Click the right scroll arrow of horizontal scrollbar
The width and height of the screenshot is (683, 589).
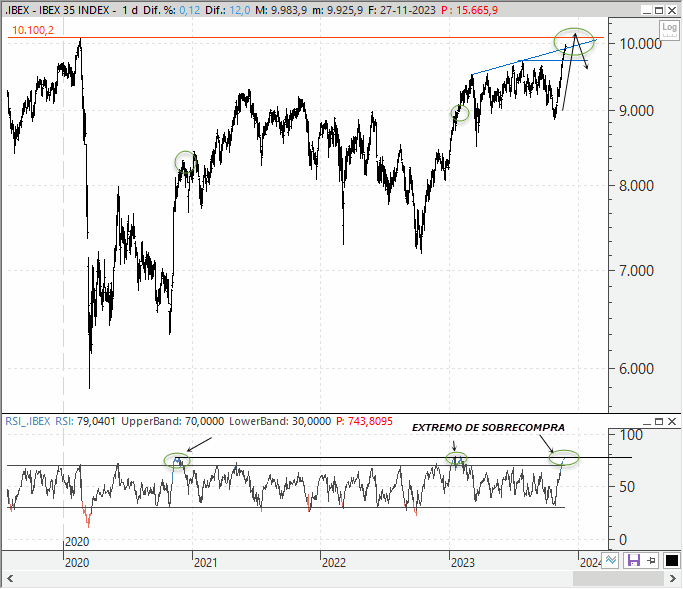673,579
